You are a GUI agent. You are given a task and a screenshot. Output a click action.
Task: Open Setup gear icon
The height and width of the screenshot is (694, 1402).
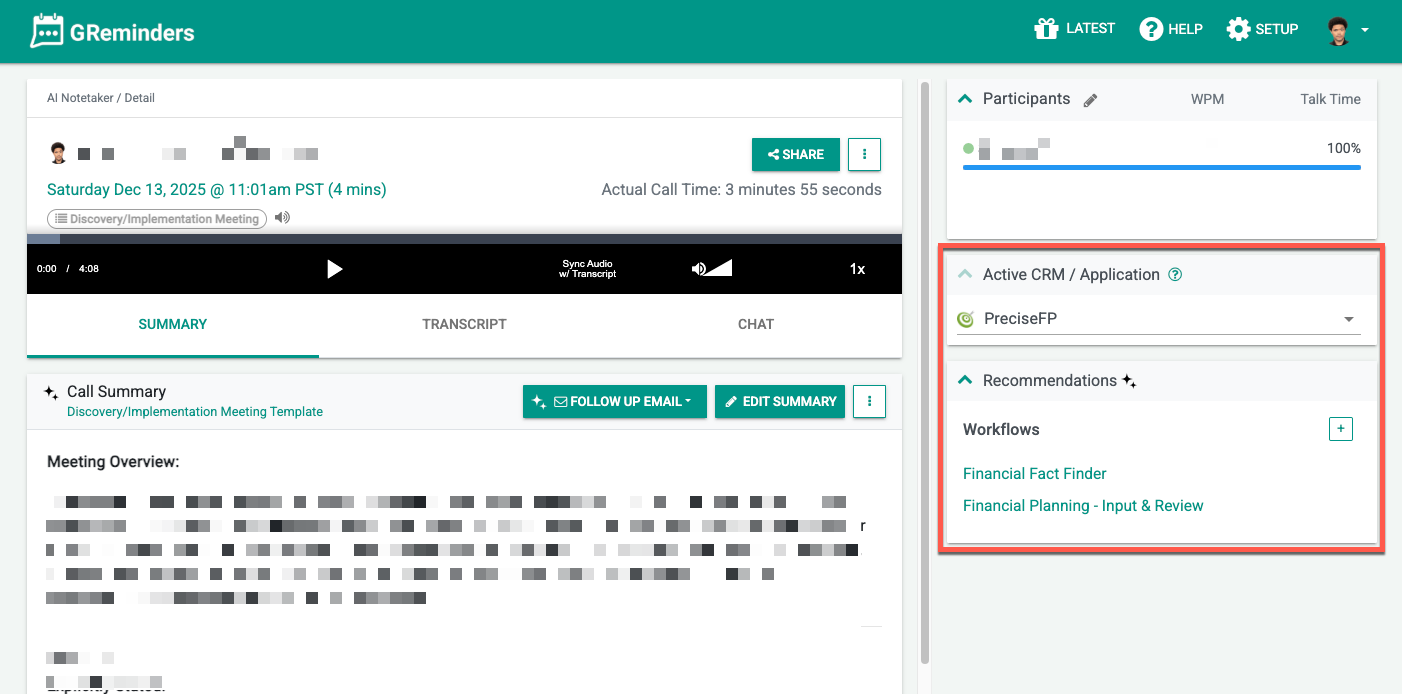(1238, 29)
